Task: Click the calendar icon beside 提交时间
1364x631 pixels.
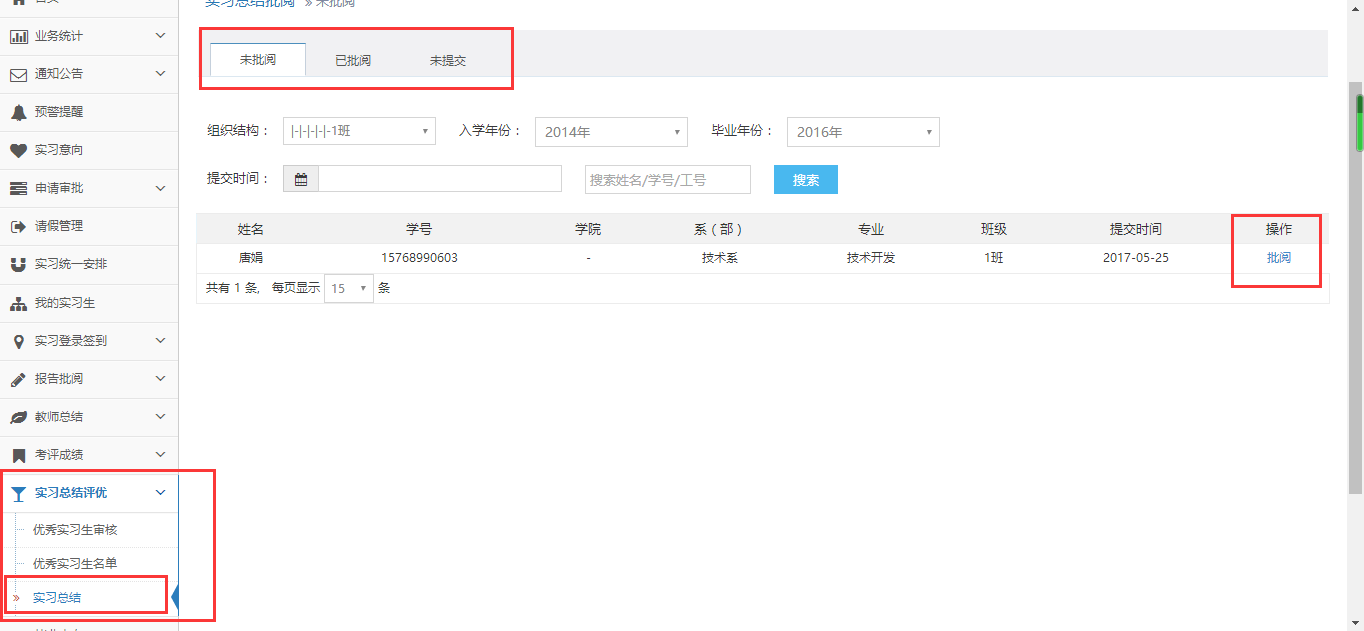Action: [301, 179]
